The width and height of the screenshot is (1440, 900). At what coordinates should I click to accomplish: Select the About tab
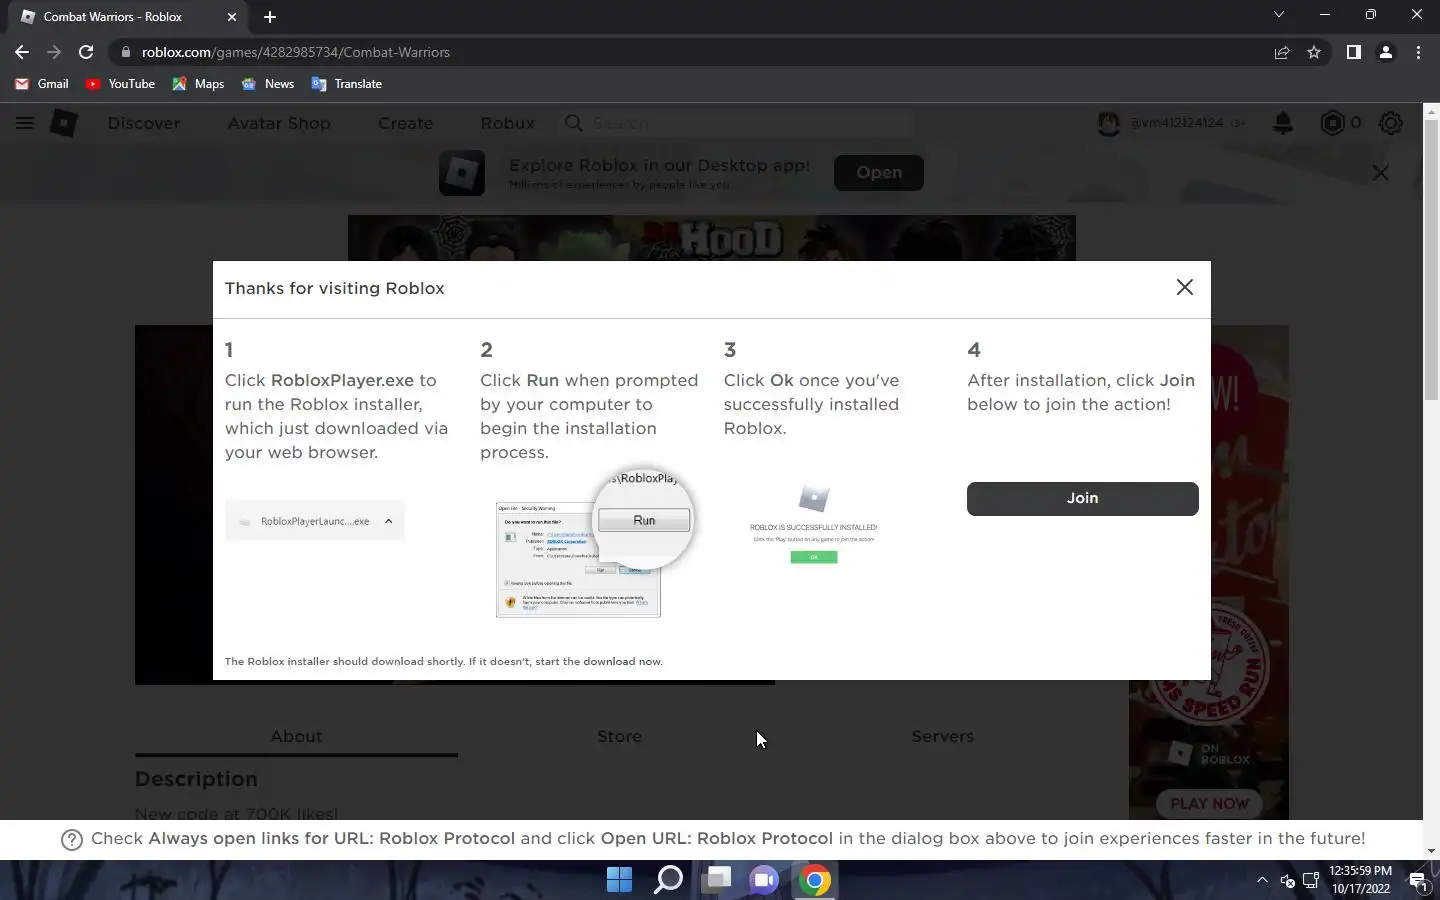[x=296, y=736]
